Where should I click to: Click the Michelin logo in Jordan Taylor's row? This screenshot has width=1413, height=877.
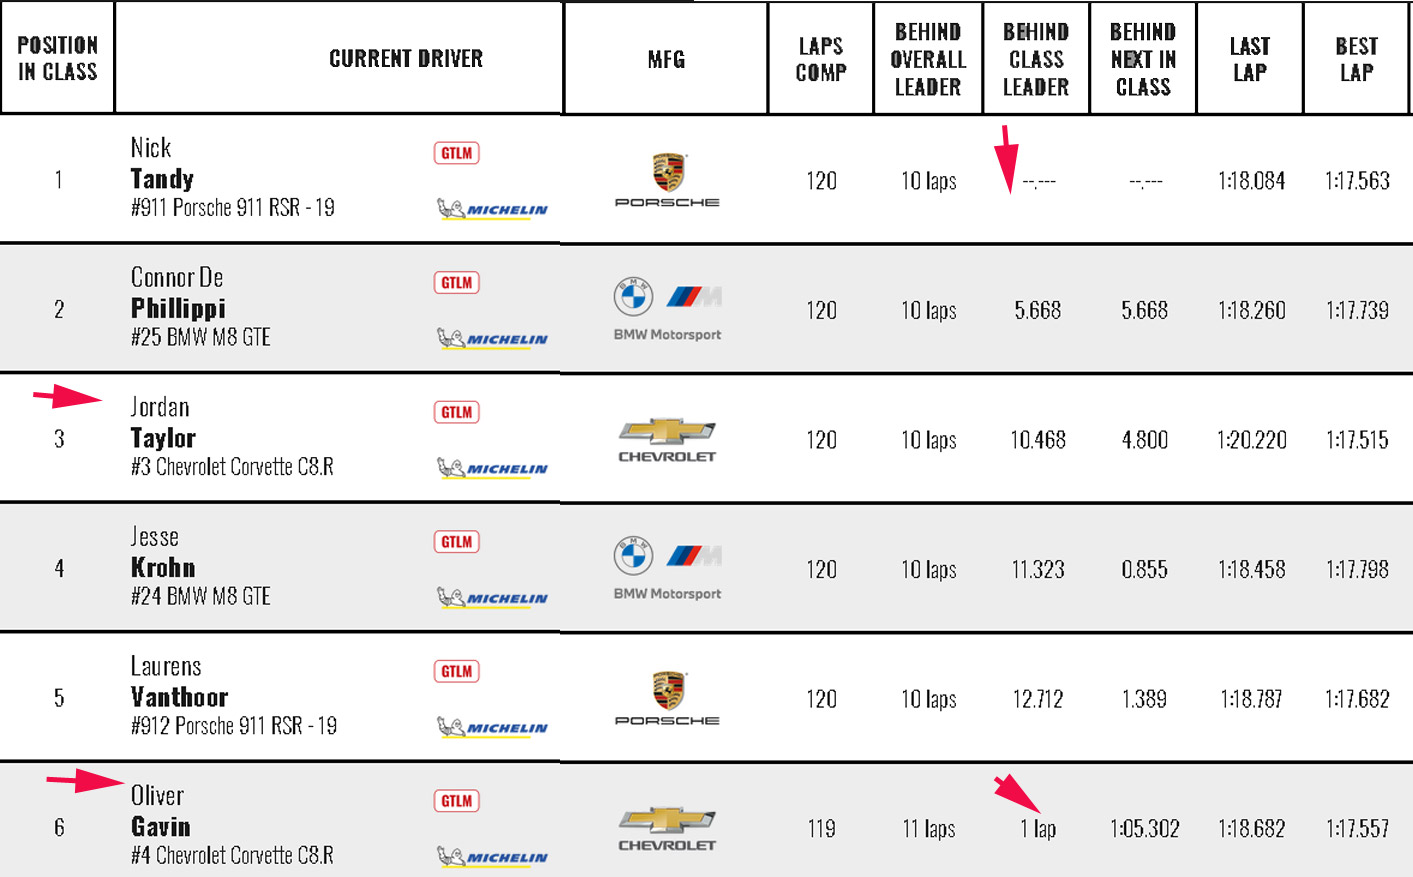click(x=492, y=468)
